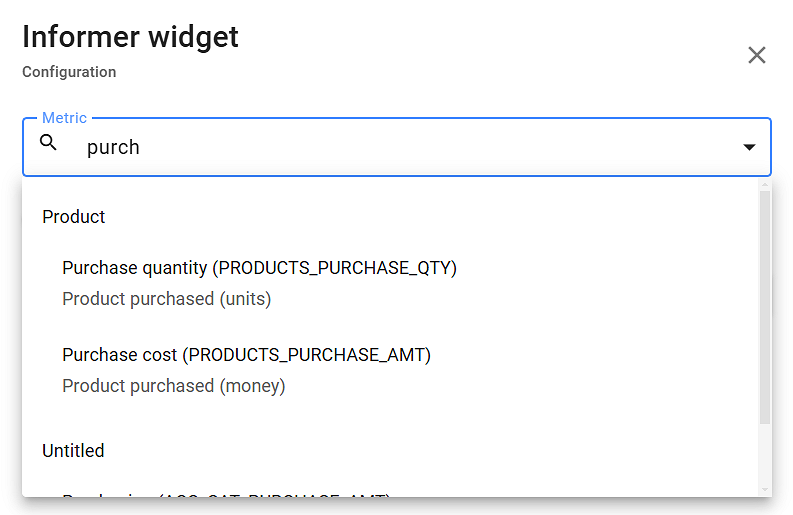Click the typed text "purch" in search

click(113, 148)
